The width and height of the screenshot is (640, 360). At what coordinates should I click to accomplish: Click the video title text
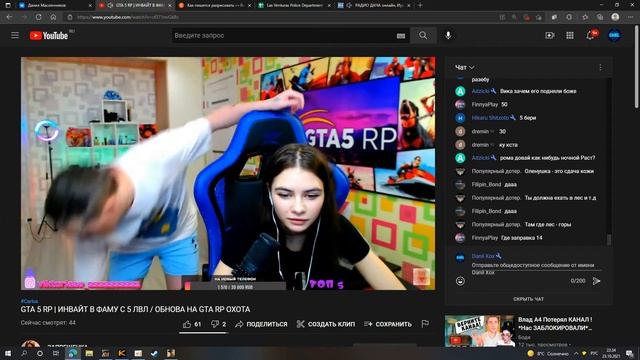coord(136,309)
